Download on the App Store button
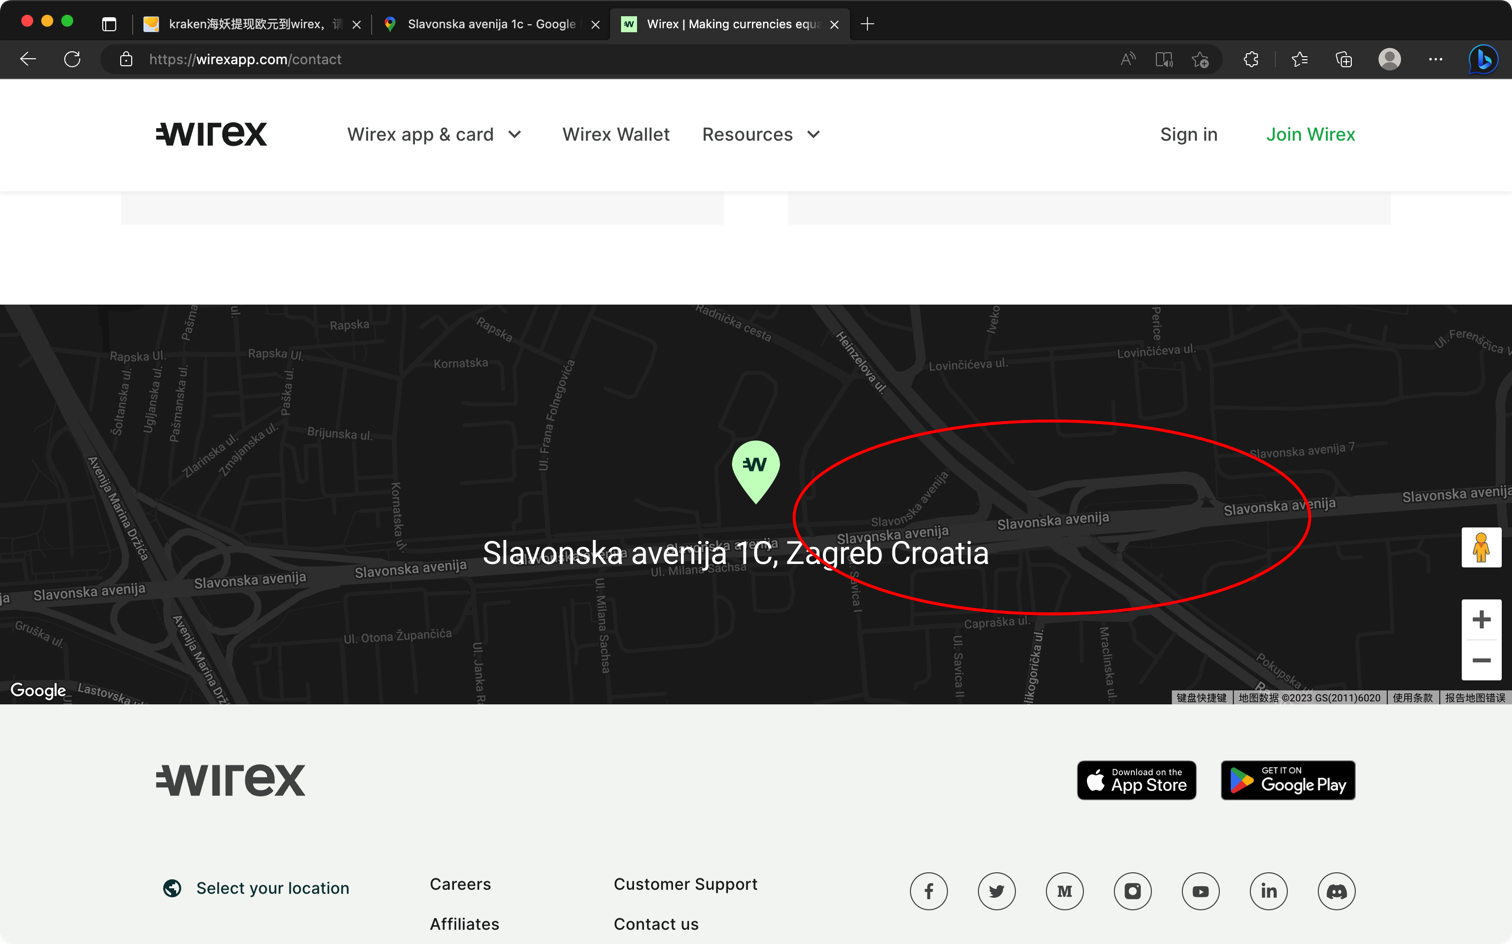The height and width of the screenshot is (944, 1512). (x=1137, y=780)
